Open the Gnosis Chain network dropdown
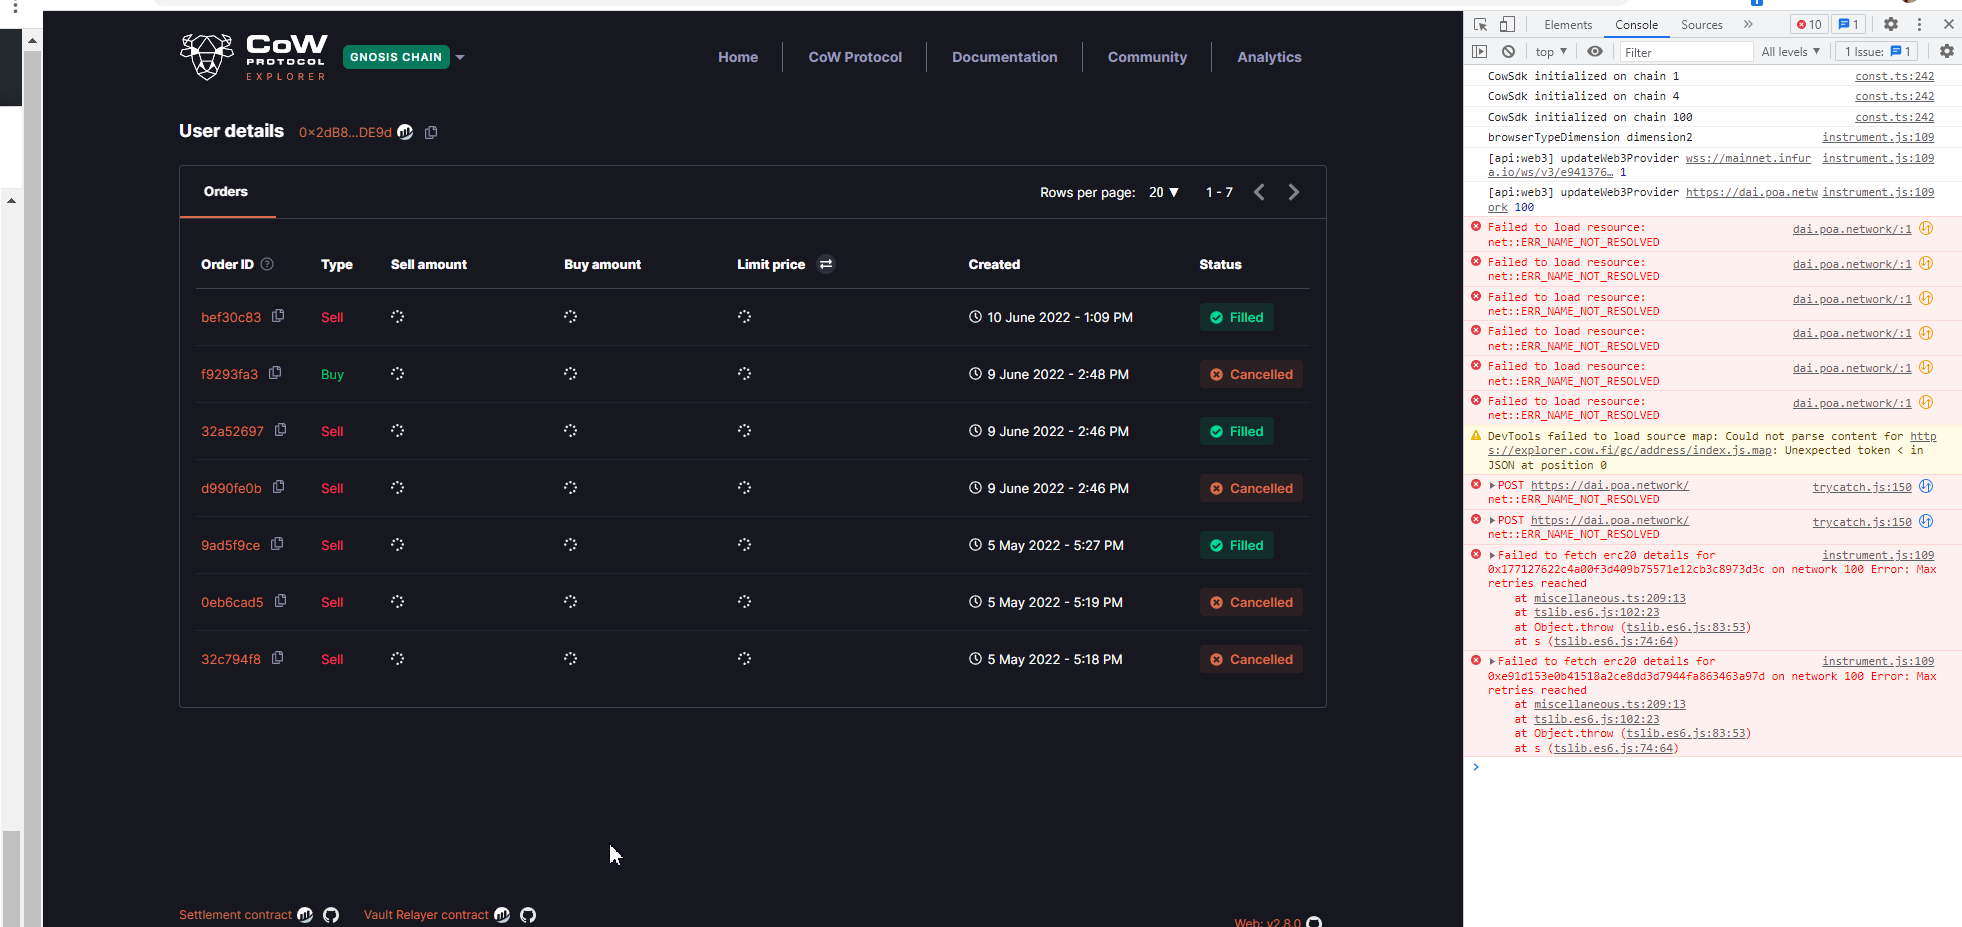 pos(405,57)
